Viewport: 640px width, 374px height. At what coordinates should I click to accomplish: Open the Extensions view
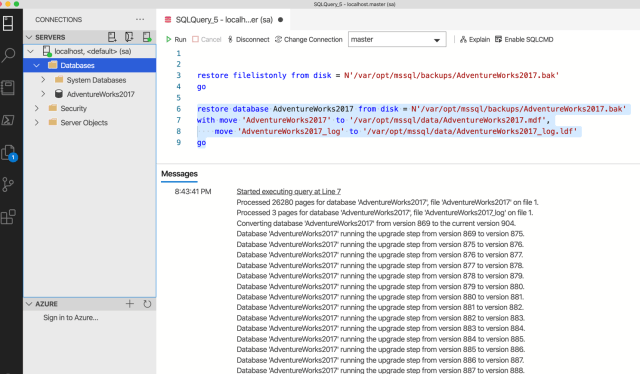[x=8, y=217]
